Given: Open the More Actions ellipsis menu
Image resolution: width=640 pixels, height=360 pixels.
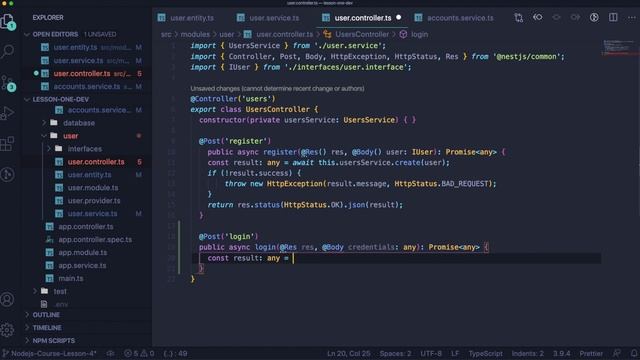Looking at the screenshot, I should click(x=631, y=18).
